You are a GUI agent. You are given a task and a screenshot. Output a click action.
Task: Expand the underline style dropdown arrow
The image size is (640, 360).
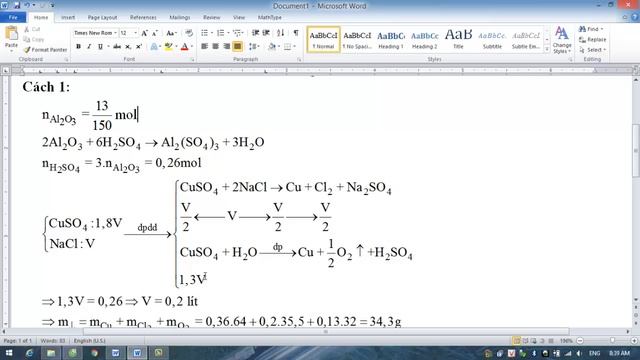(108, 47)
